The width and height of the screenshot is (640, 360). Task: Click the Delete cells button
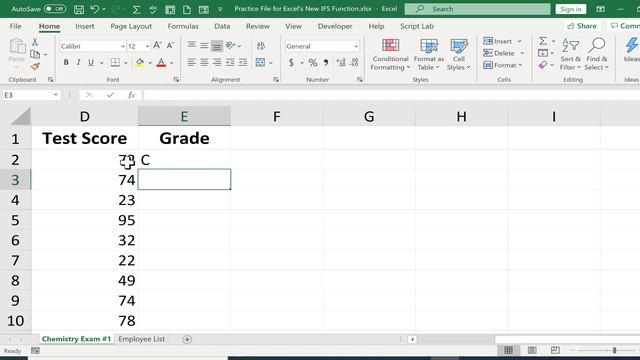(x=504, y=53)
